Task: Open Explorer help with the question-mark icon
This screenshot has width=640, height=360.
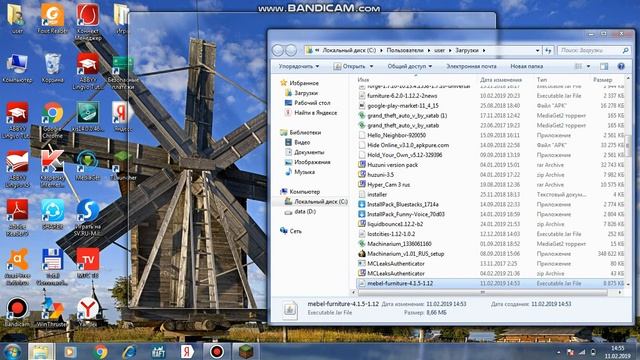Action: (621, 66)
